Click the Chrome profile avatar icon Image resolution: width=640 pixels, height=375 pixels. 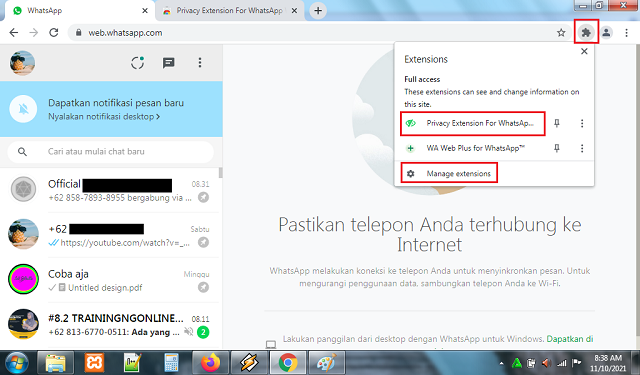click(x=606, y=32)
